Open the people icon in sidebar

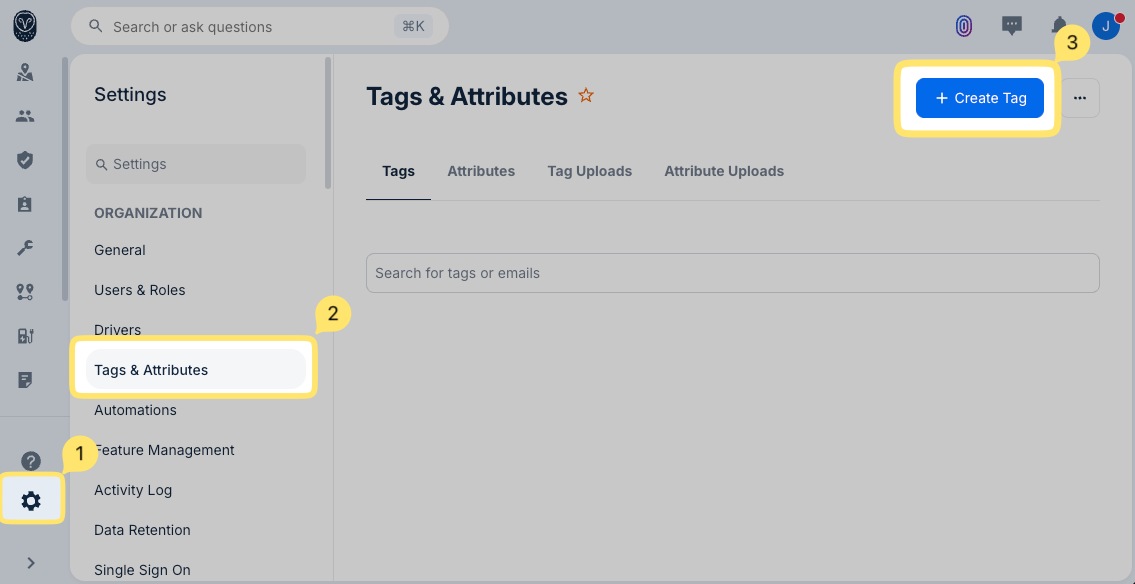click(x=25, y=116)
